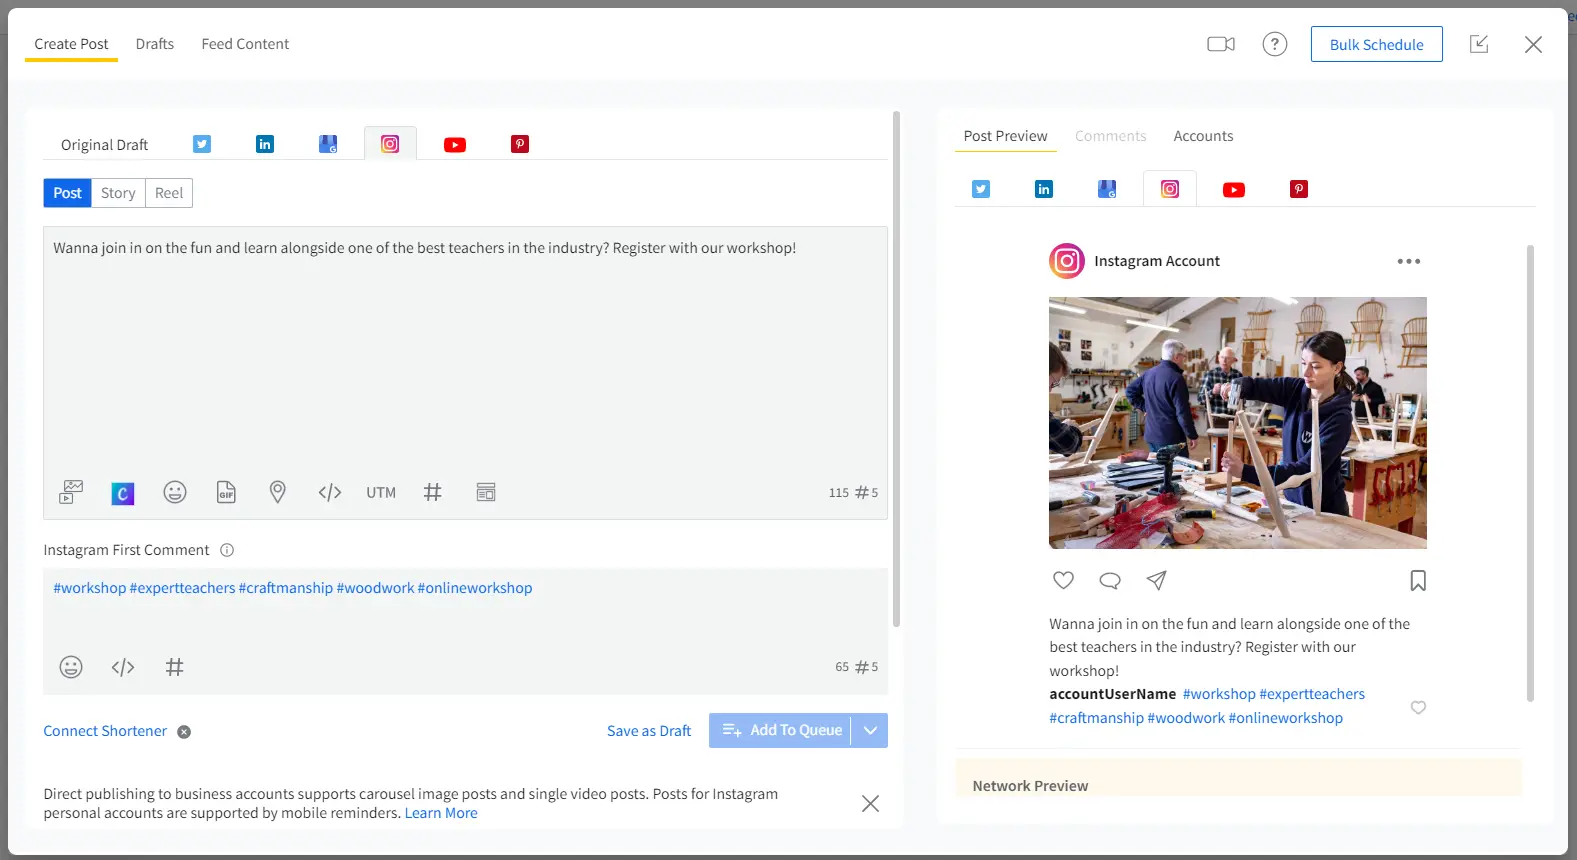Insert a GIF using the GIF icon
The height and width of the screenshot is (860, 1577).
pyautogui.click(x=227, y=492)
